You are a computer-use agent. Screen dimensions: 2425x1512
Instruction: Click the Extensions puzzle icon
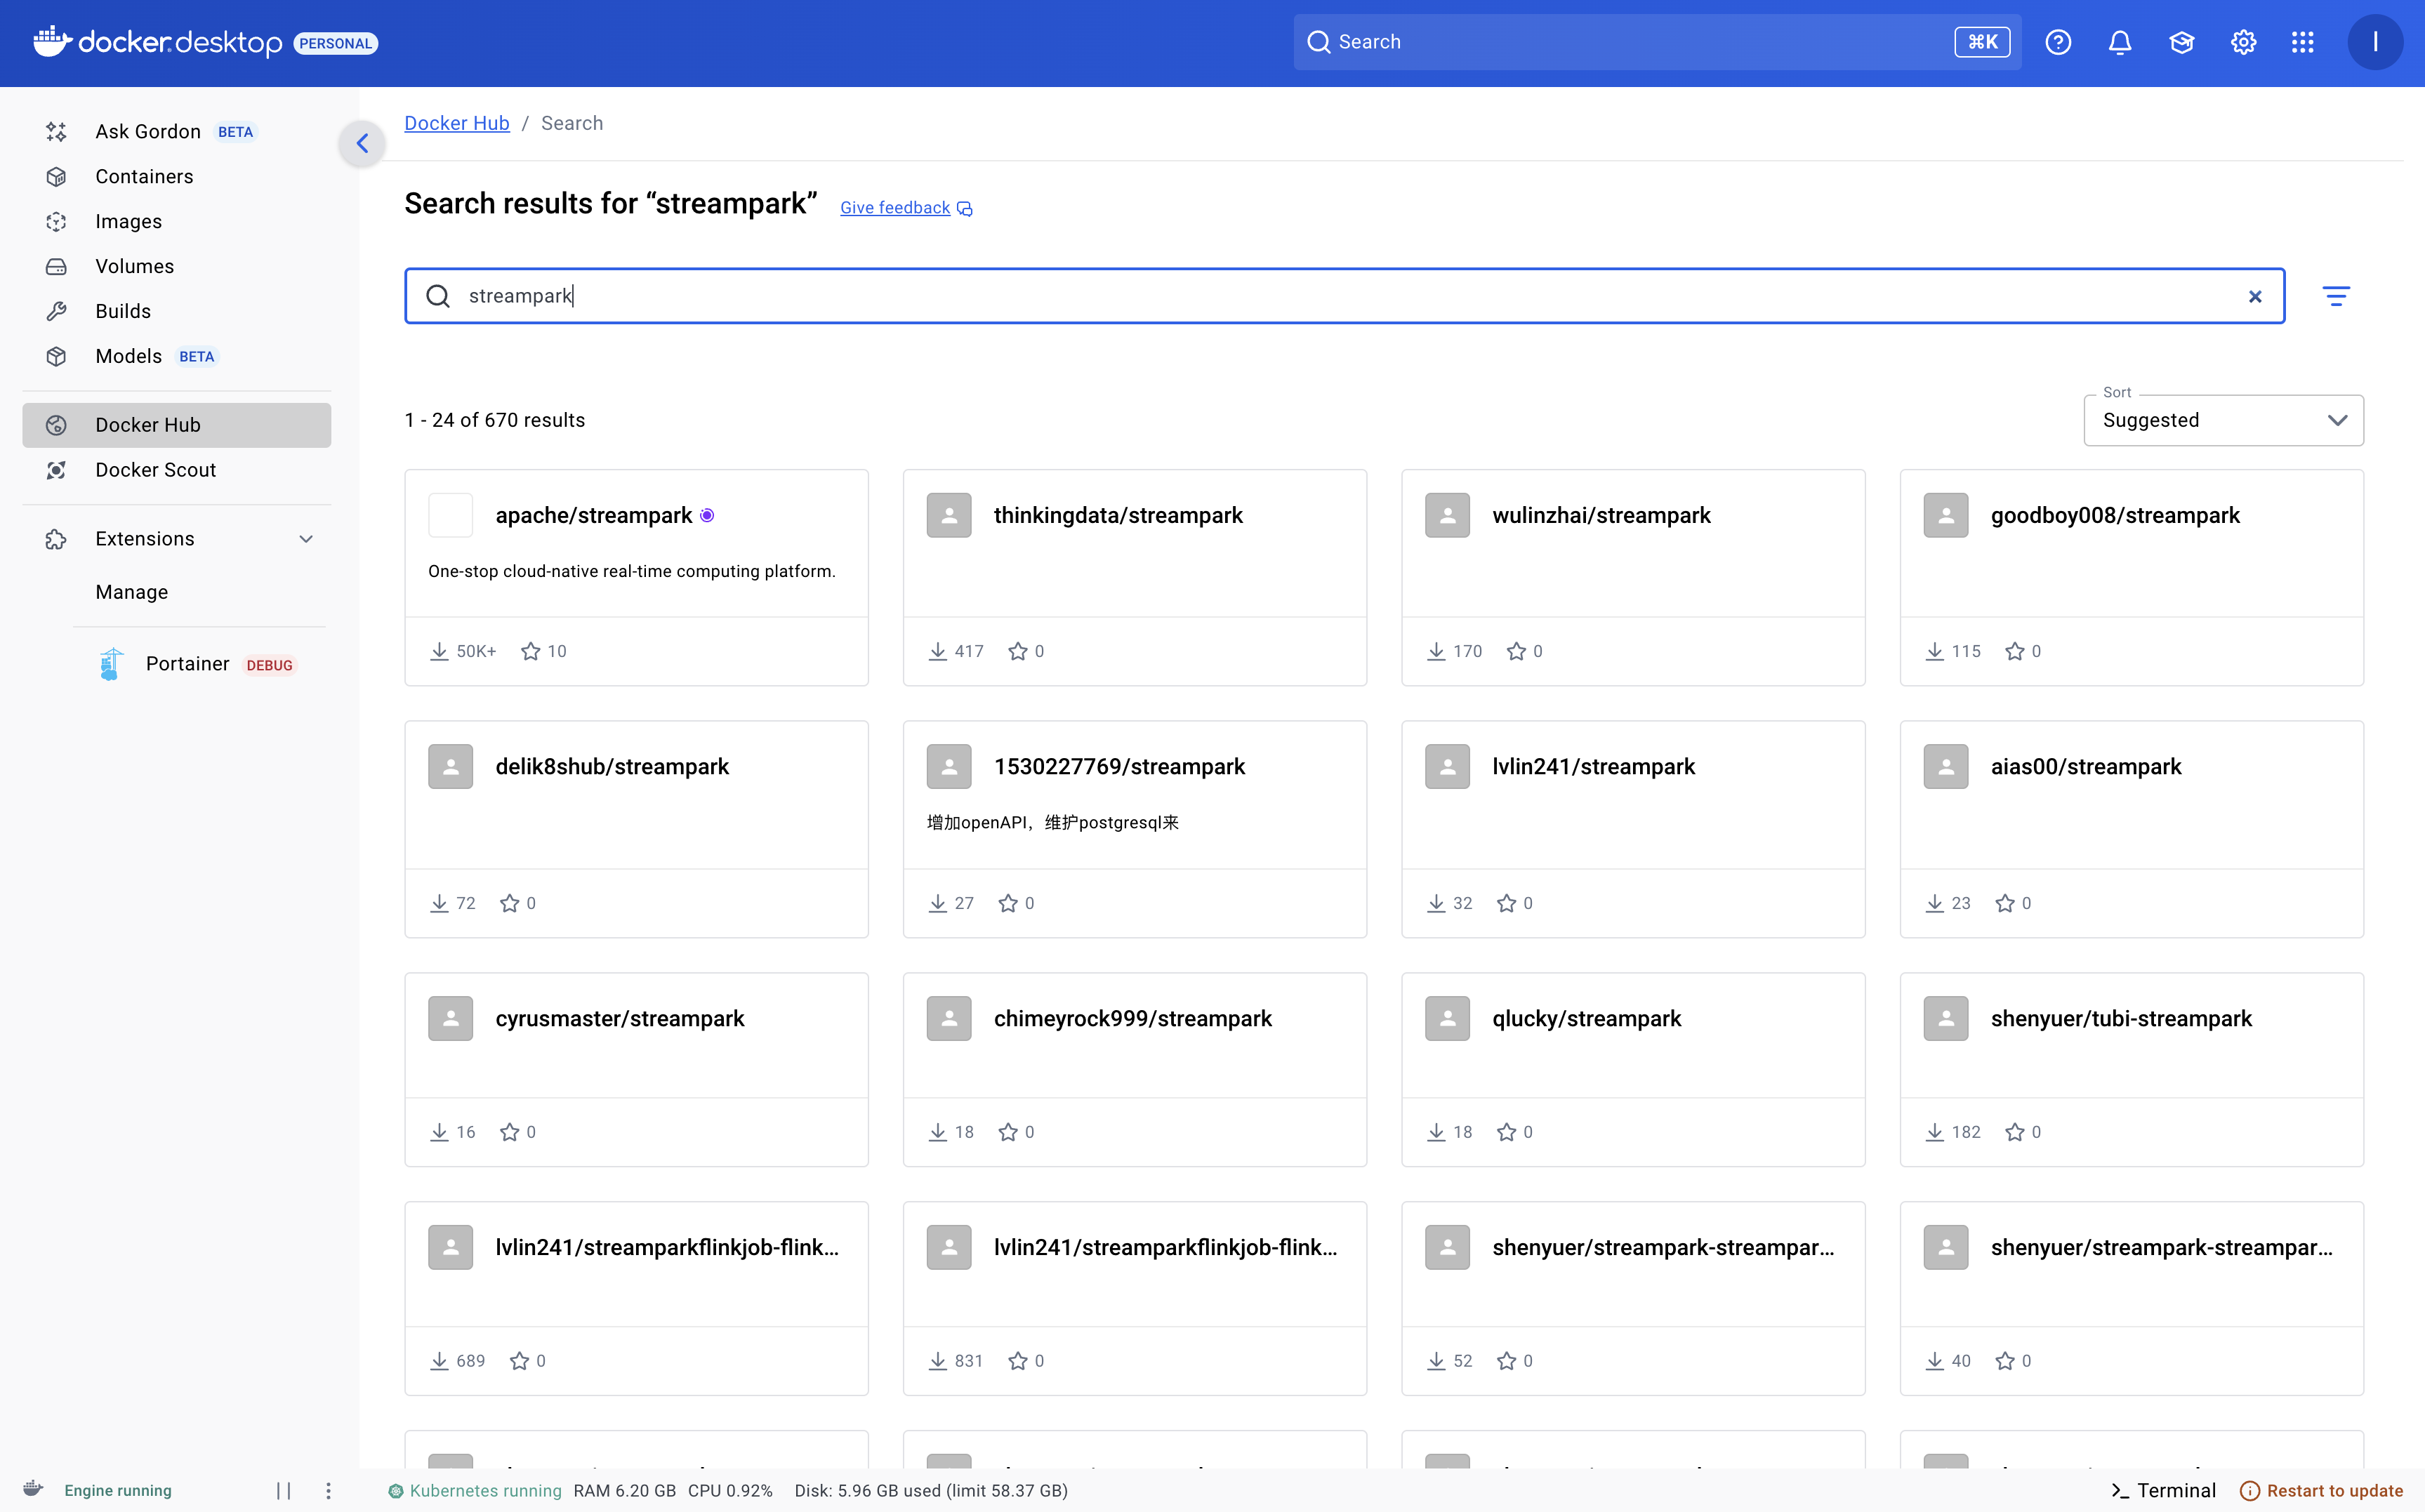56,539
